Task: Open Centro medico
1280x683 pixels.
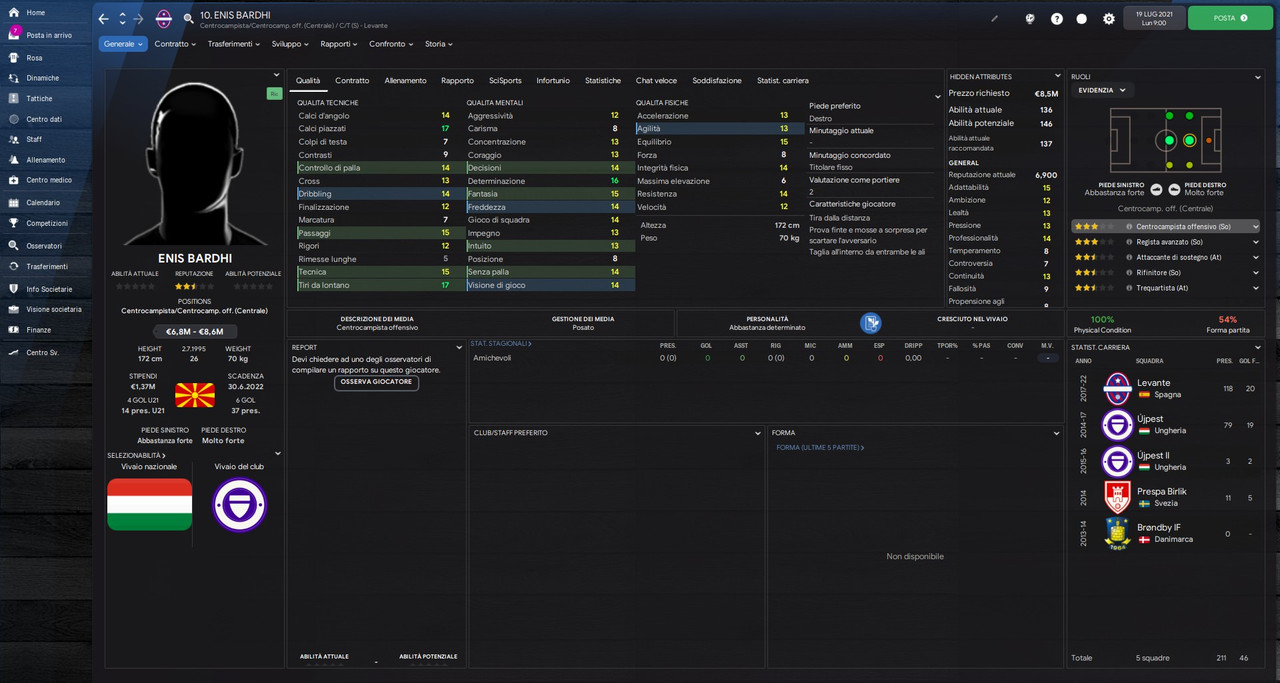Action: tap(48, 180)
